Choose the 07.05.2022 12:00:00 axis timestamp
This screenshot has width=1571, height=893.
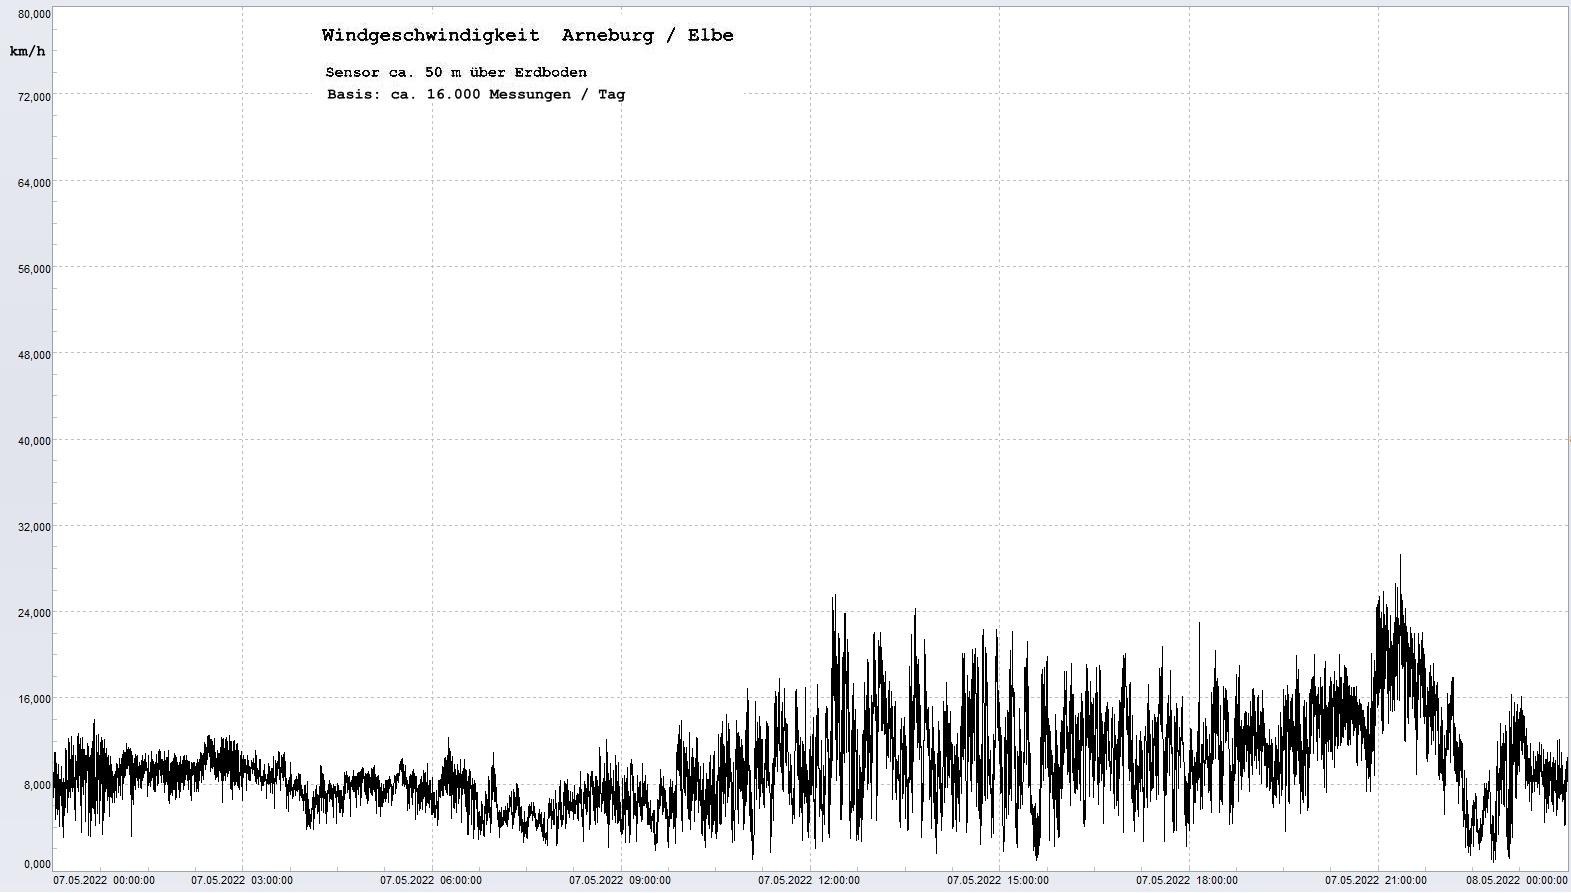809,881
